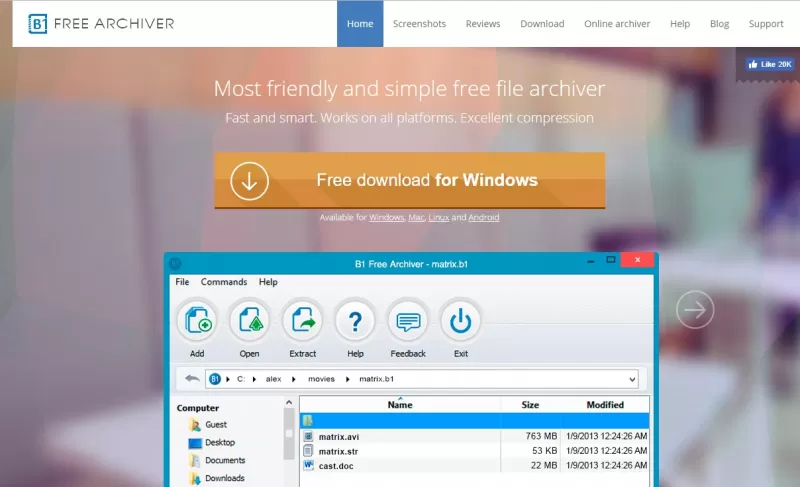Select matrix.avi file row
Screen dimensions: 800x487
474,437
